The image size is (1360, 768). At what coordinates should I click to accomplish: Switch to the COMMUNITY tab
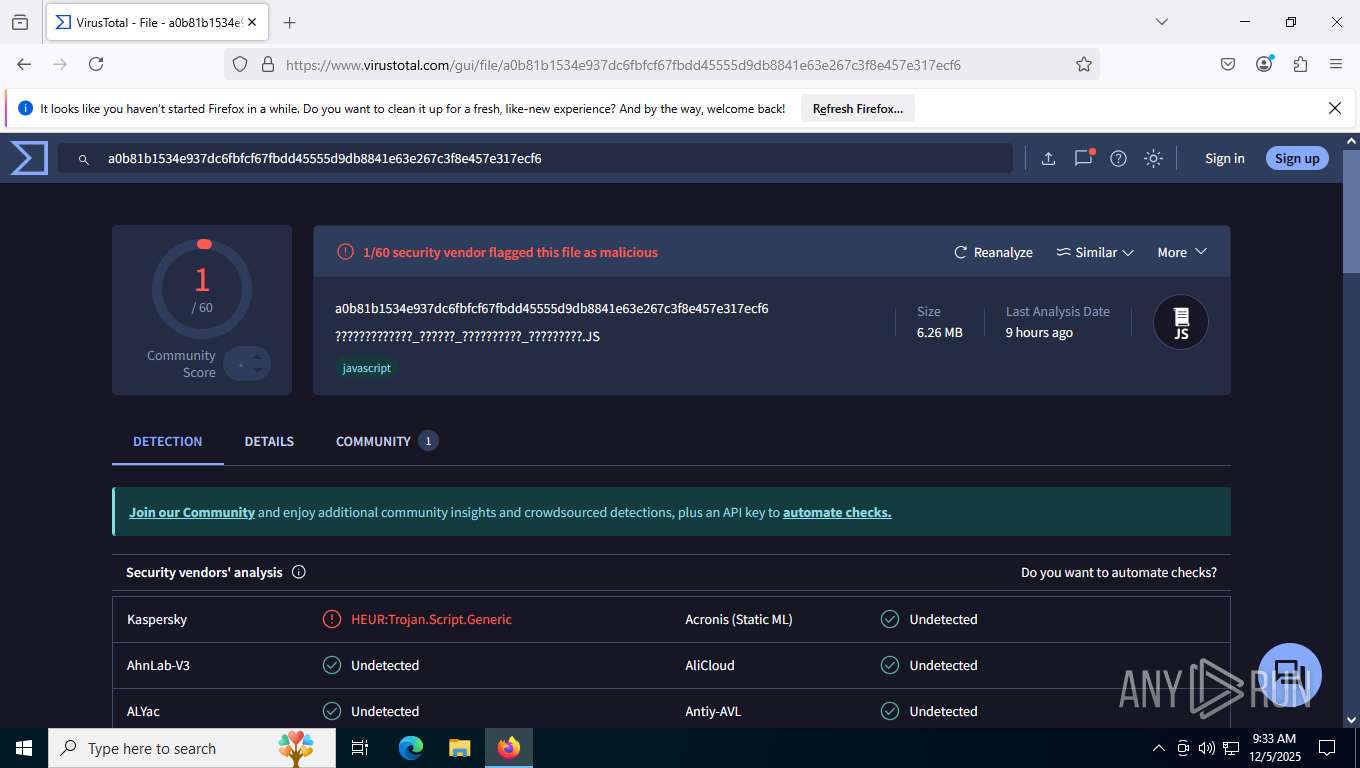click(387, 441)
